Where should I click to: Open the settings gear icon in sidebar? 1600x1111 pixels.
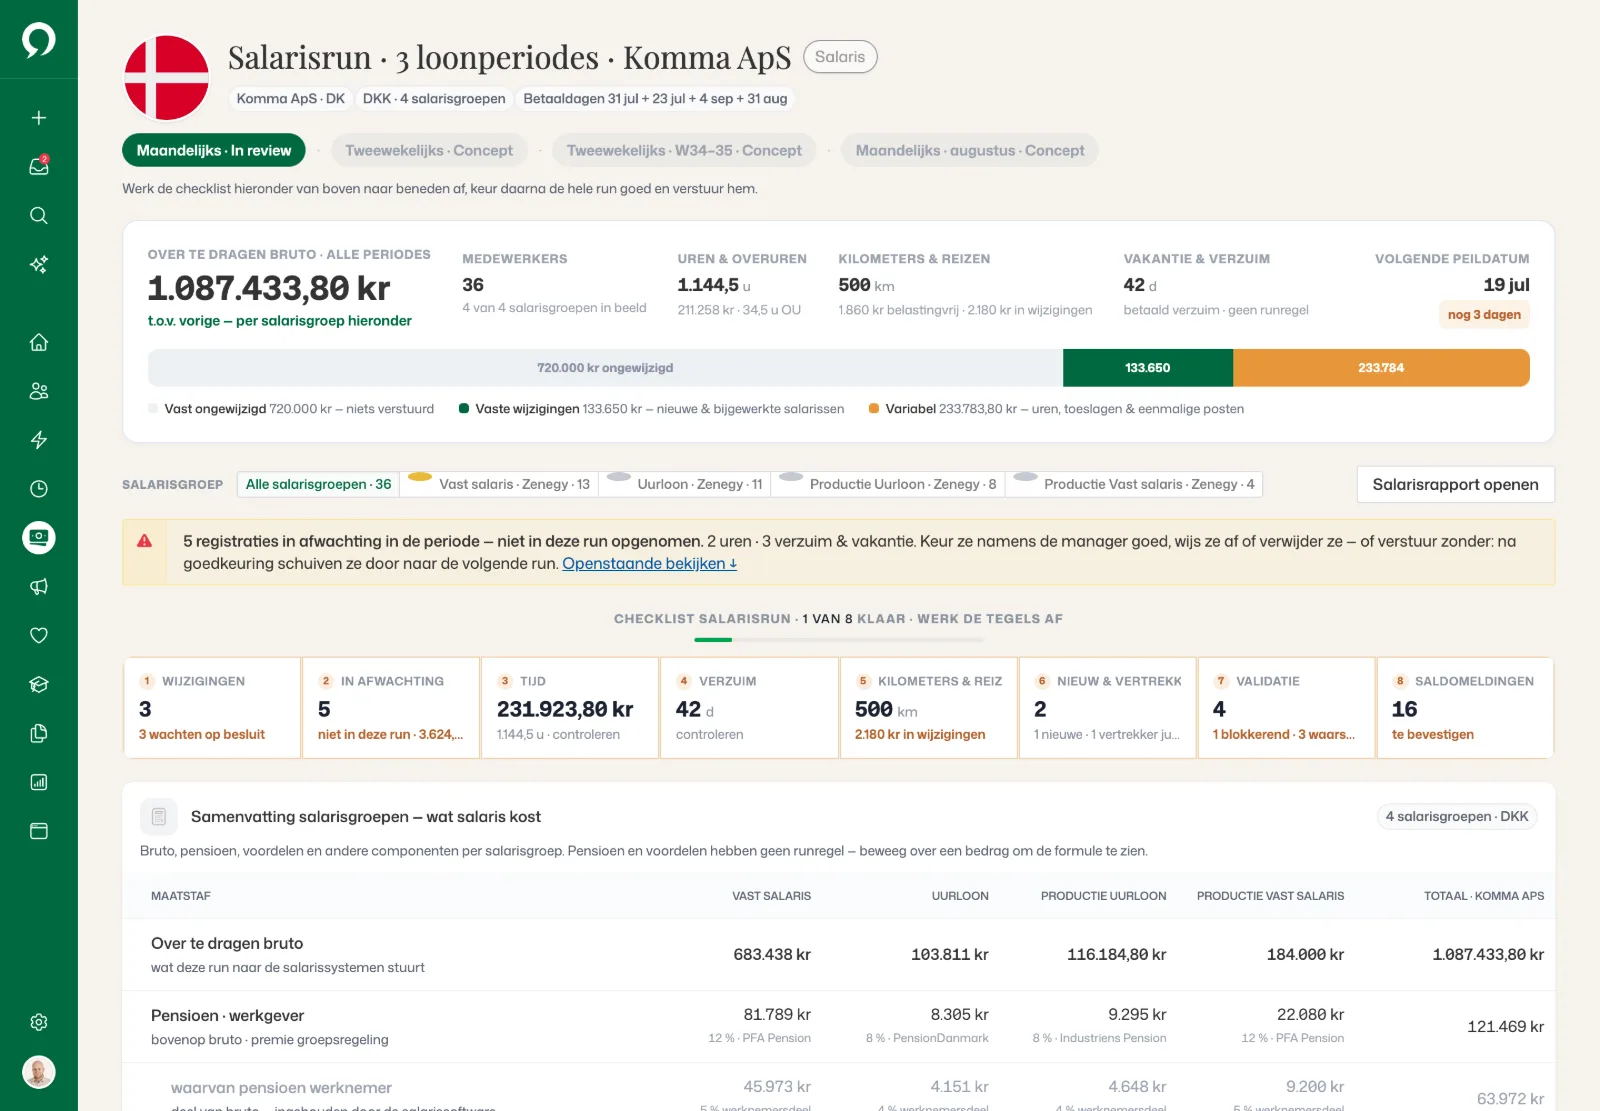pyautogui.click(x=39, y=1022)
